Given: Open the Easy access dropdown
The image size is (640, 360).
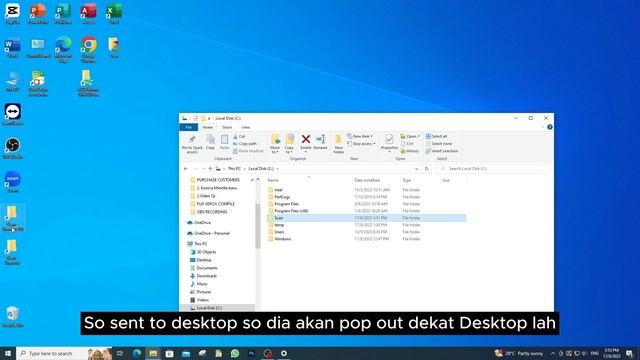Looking at the screenshot, I should tap(361, 144).
